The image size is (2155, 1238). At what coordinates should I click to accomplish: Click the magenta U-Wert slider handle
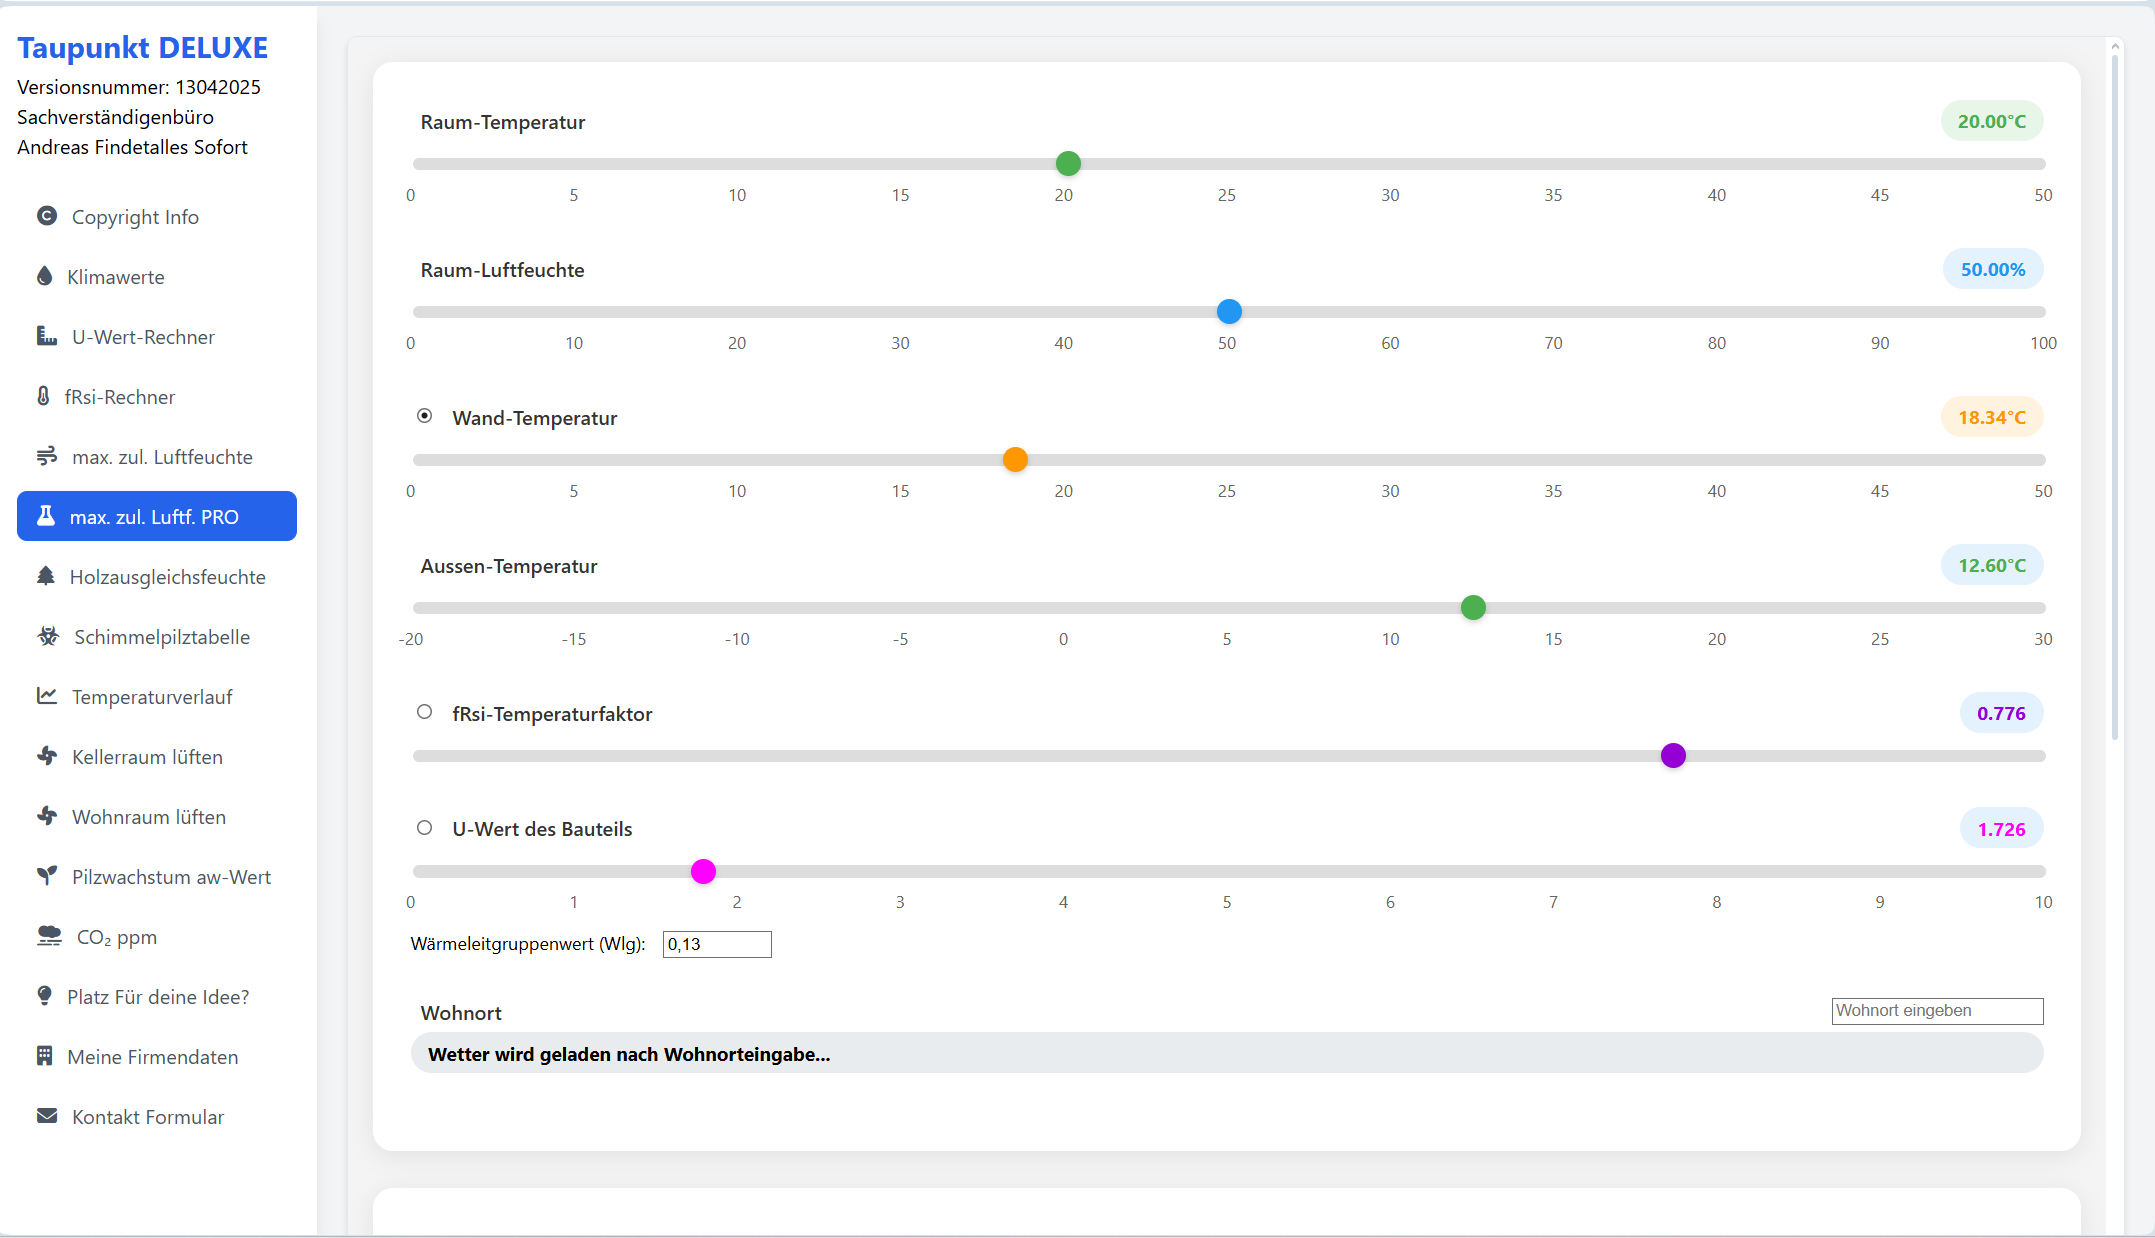[x=703, y=871]
